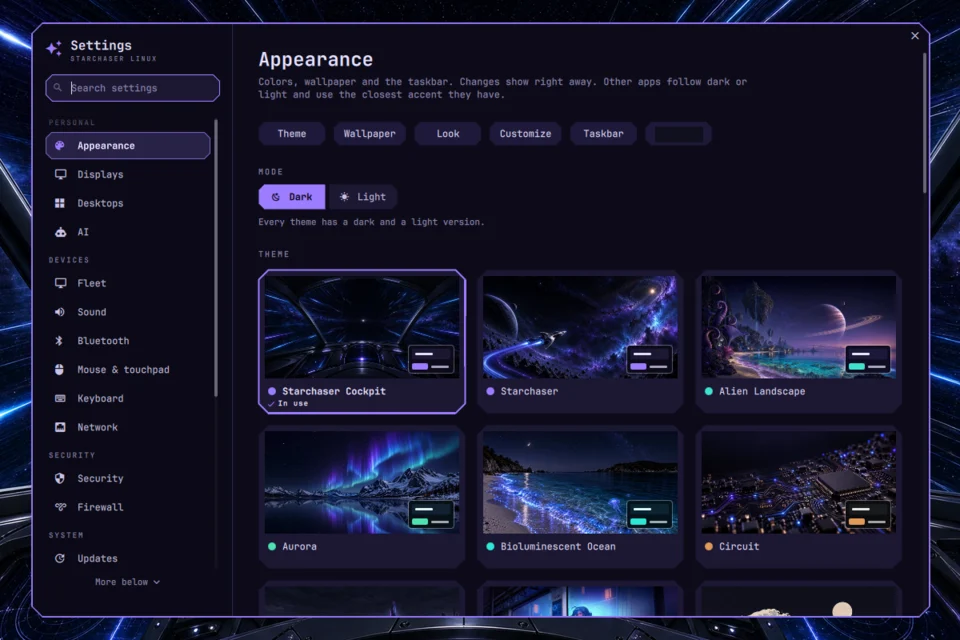The image size is (960, 640).
Task: Click the Keyboard icon
Action: click(60, 399)
